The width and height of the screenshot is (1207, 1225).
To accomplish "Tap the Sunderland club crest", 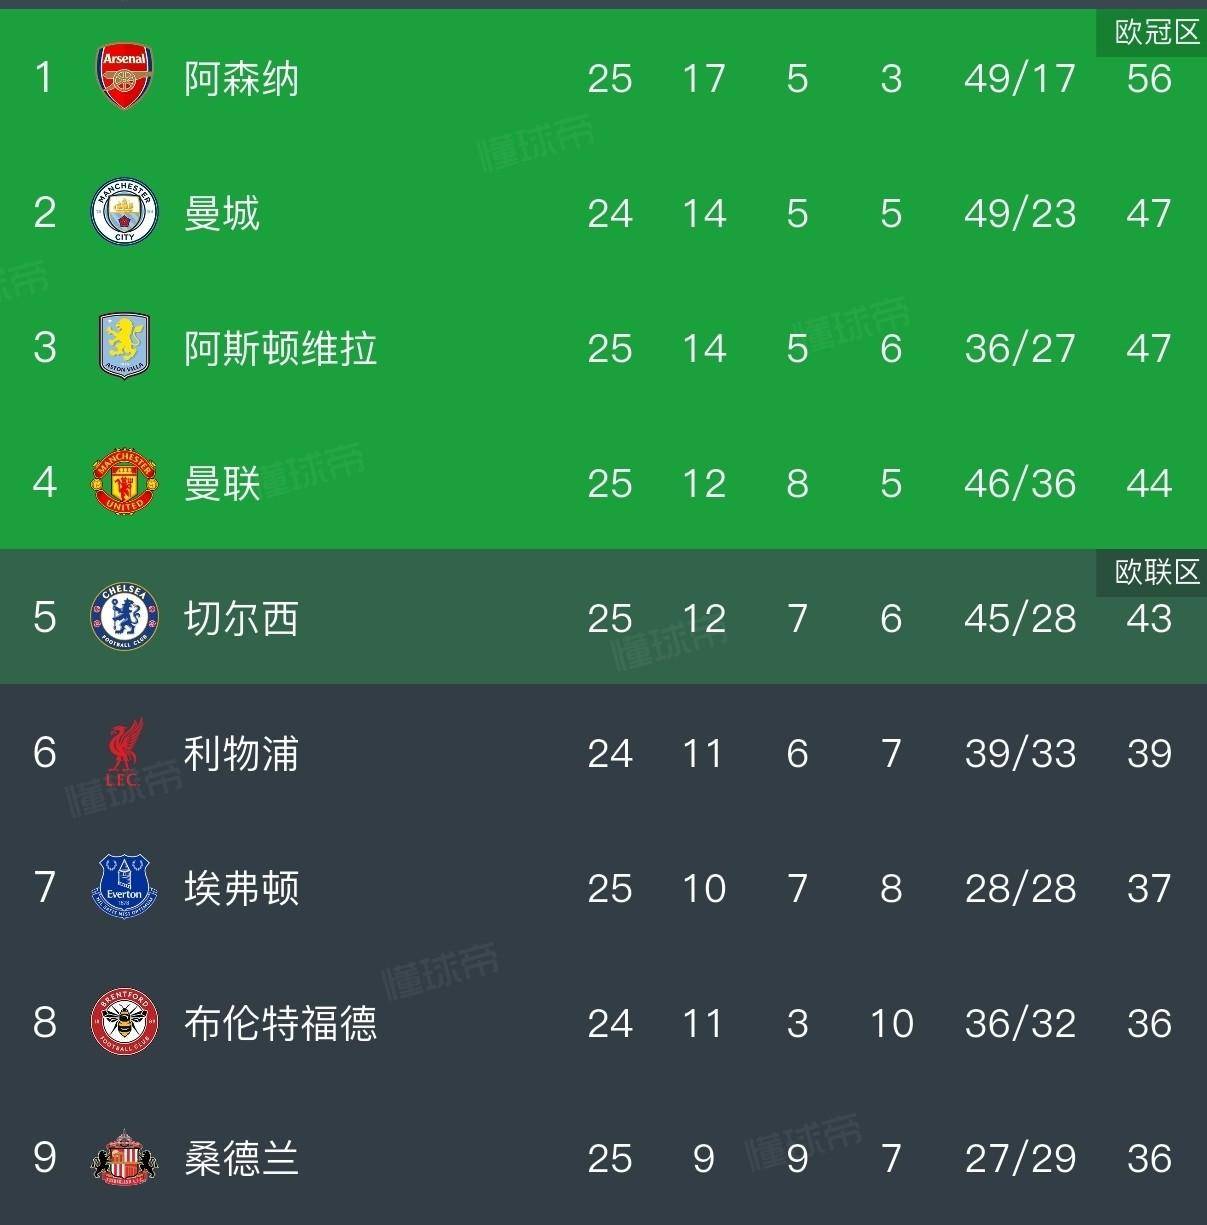I will [124, 1157].
